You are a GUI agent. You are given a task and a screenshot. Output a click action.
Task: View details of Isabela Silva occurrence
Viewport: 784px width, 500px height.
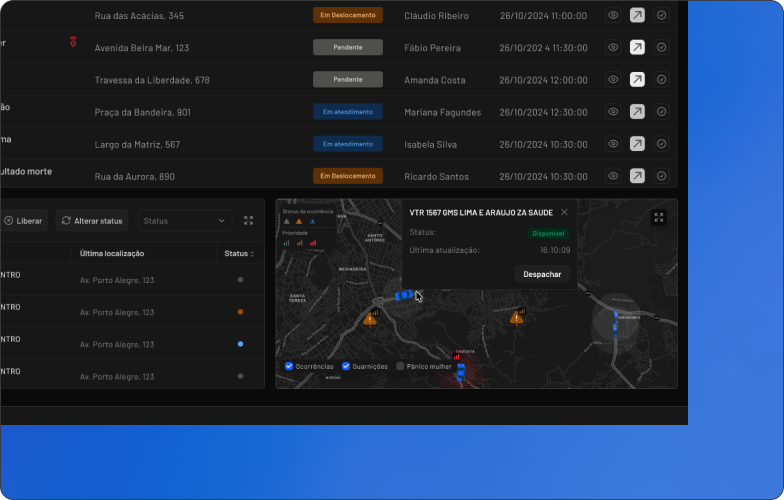tap(613, 144)
